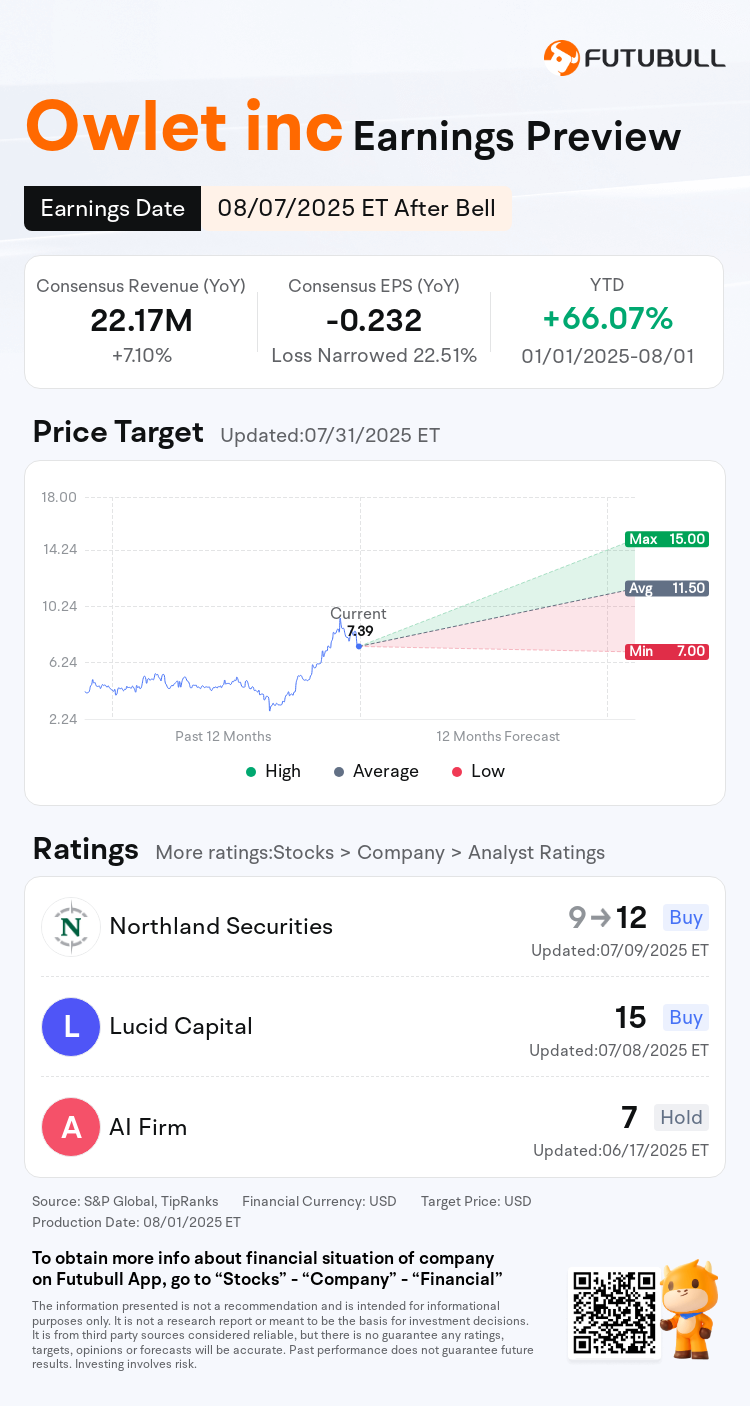Click the gray Average legend dot
Viewport: 750px width, 1406px height.
[x=339, y=771]
